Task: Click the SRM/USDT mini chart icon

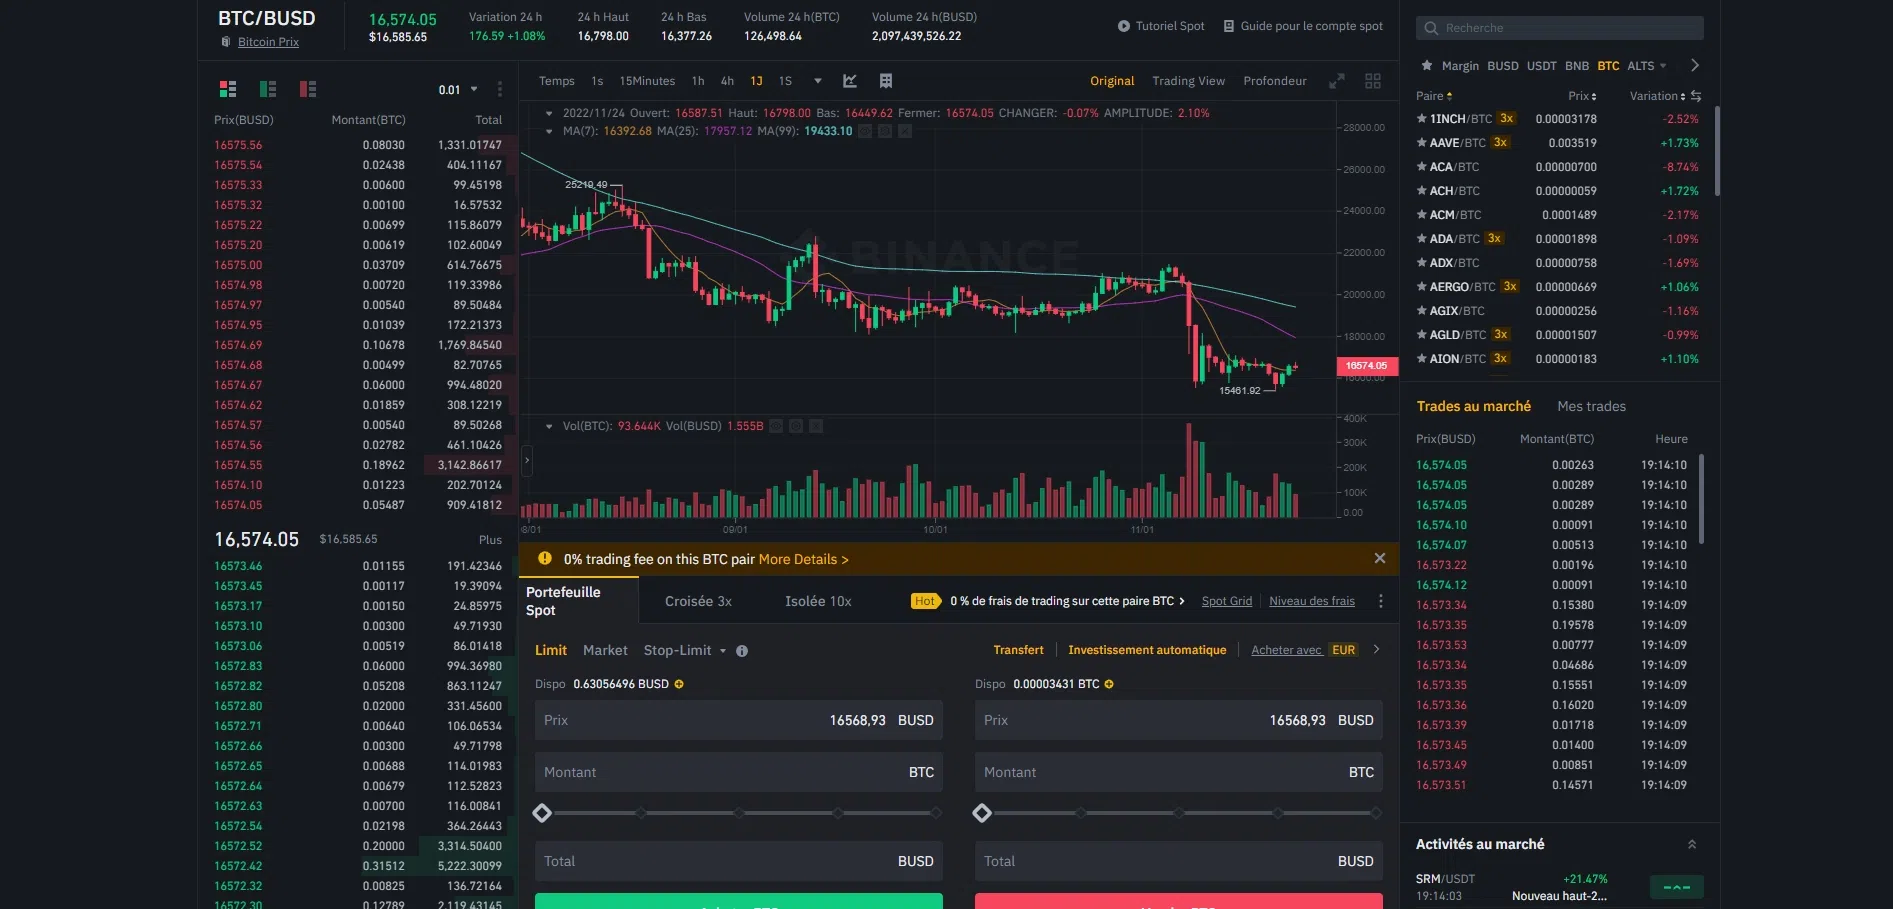Action: tap(1676, 887)
